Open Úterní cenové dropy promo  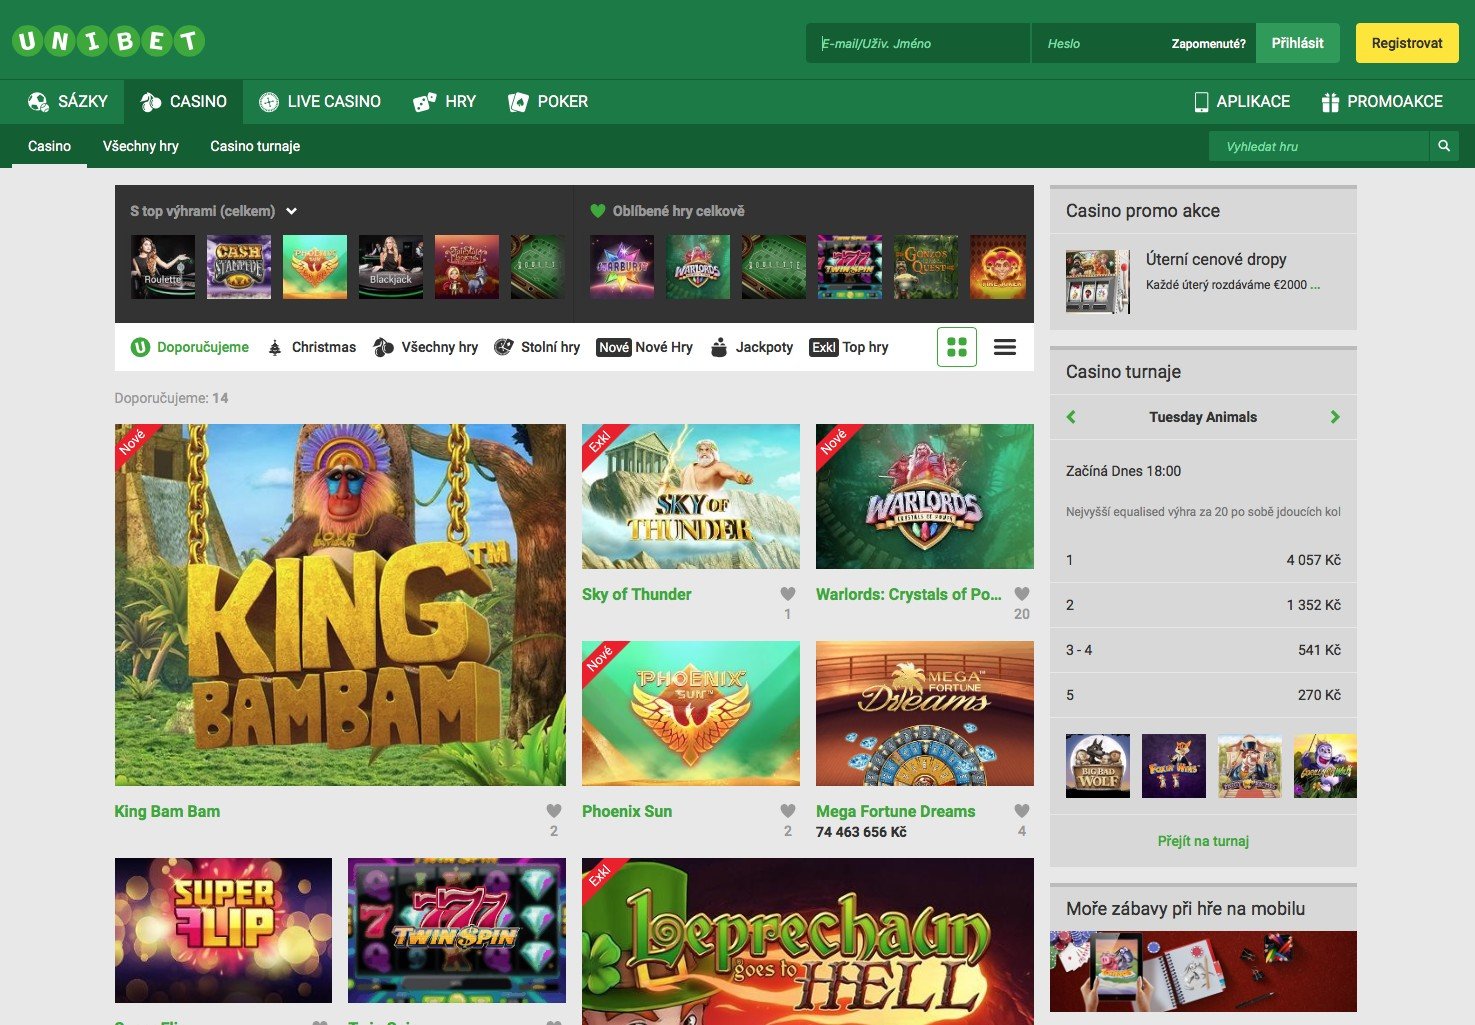(x=1216, y=259)
